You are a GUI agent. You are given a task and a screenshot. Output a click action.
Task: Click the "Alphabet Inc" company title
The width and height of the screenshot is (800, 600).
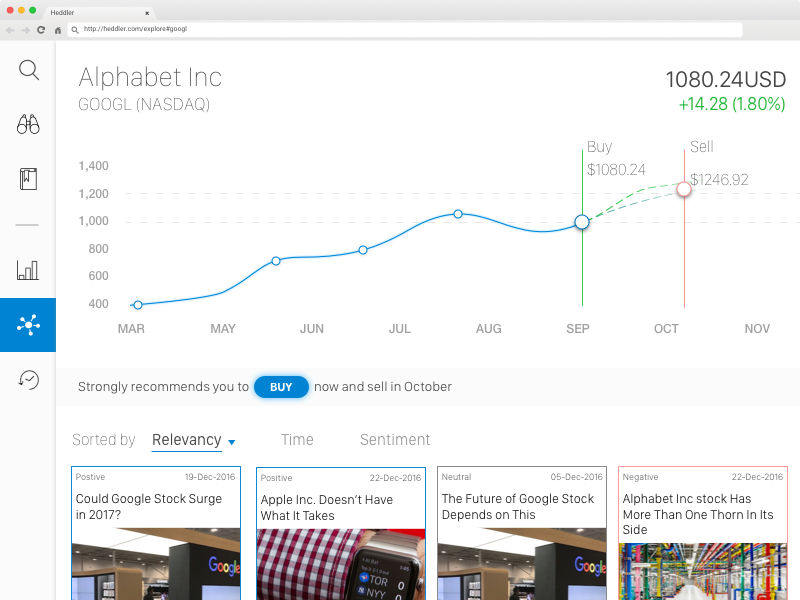[x=150, y=78]
